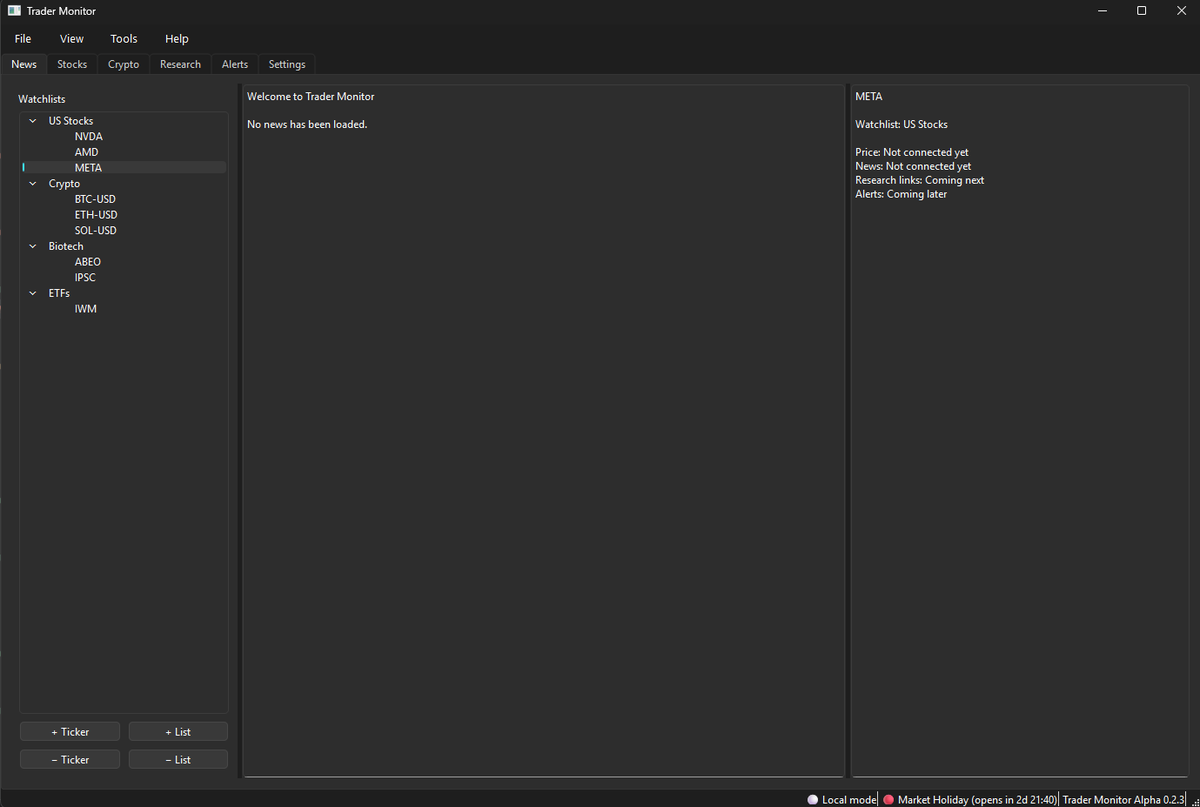Viewport: 1200px width, 807px height.
Task: Click the News: Not connected yet line
Action: pos(913,167)
